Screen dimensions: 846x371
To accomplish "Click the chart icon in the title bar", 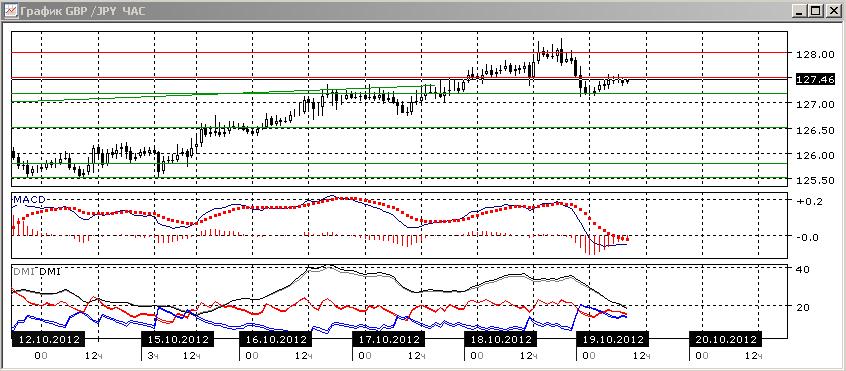I will (x=11, y=11).
